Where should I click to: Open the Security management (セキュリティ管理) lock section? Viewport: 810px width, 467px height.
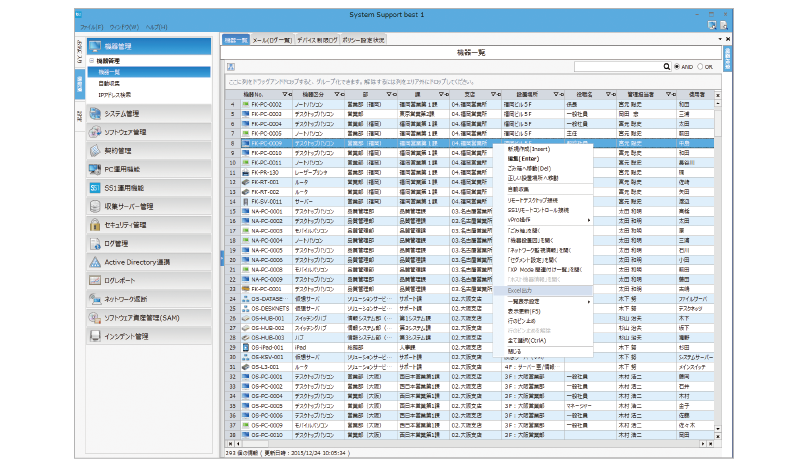click(x=149, y=225)
